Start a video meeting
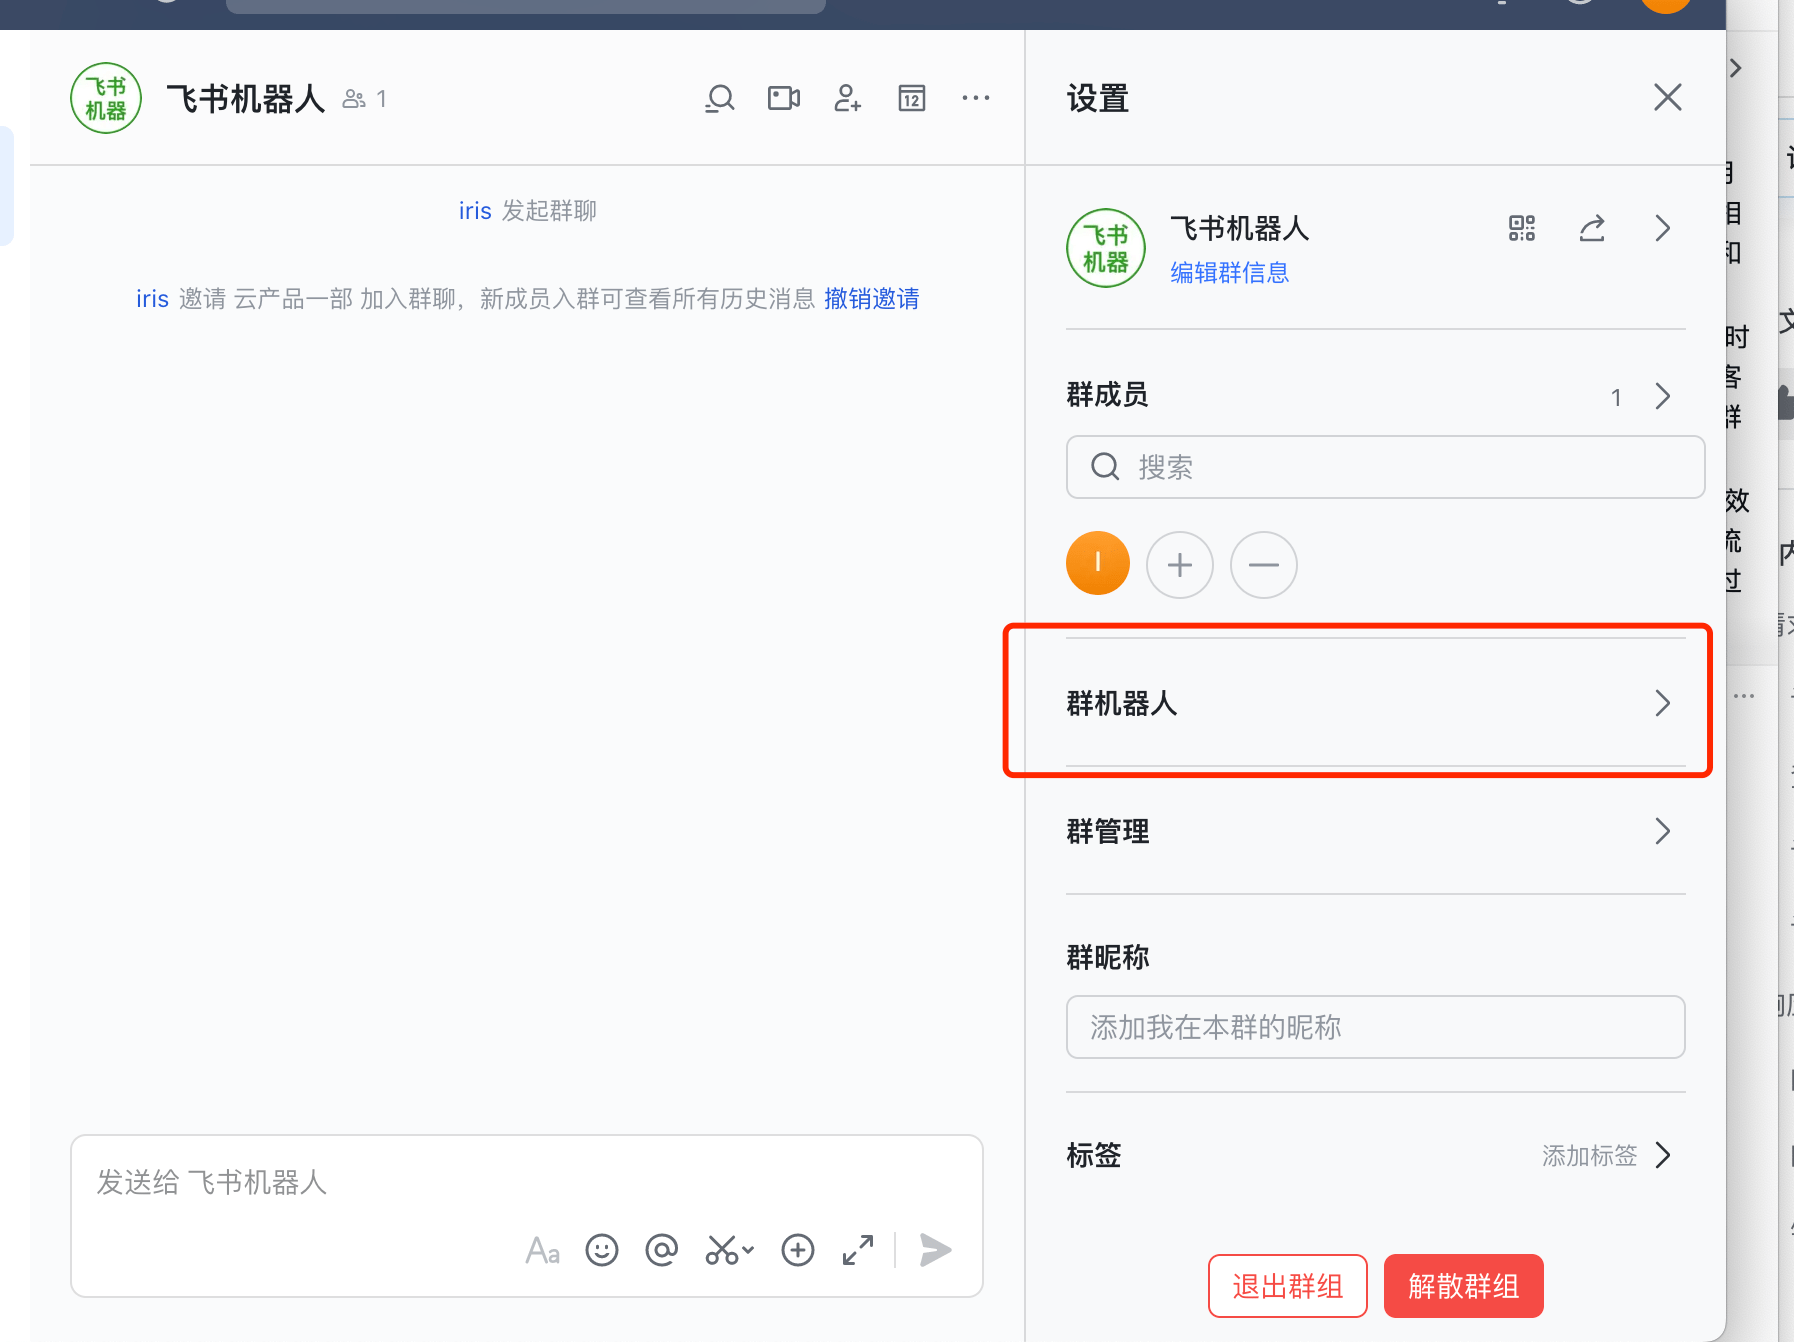Screen dimensions: 1794x1342 (784, 98)
